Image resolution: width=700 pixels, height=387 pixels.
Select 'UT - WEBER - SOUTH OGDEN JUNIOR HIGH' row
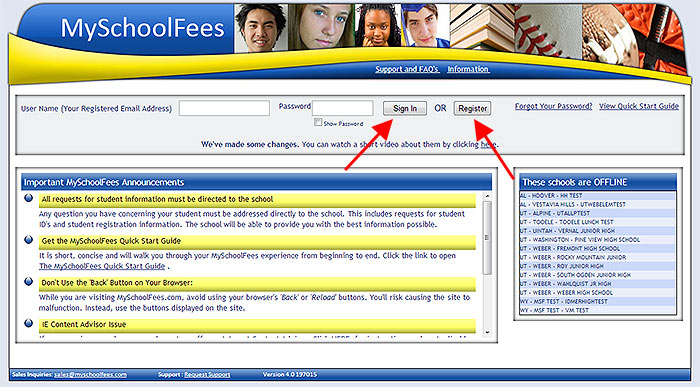[597, 275]
